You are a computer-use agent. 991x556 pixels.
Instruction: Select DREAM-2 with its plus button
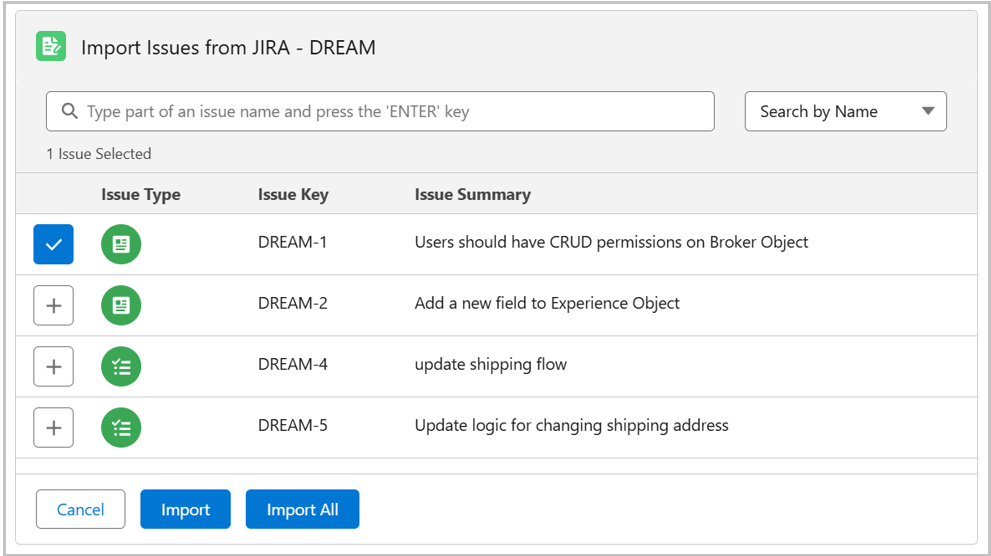point(53,305)
